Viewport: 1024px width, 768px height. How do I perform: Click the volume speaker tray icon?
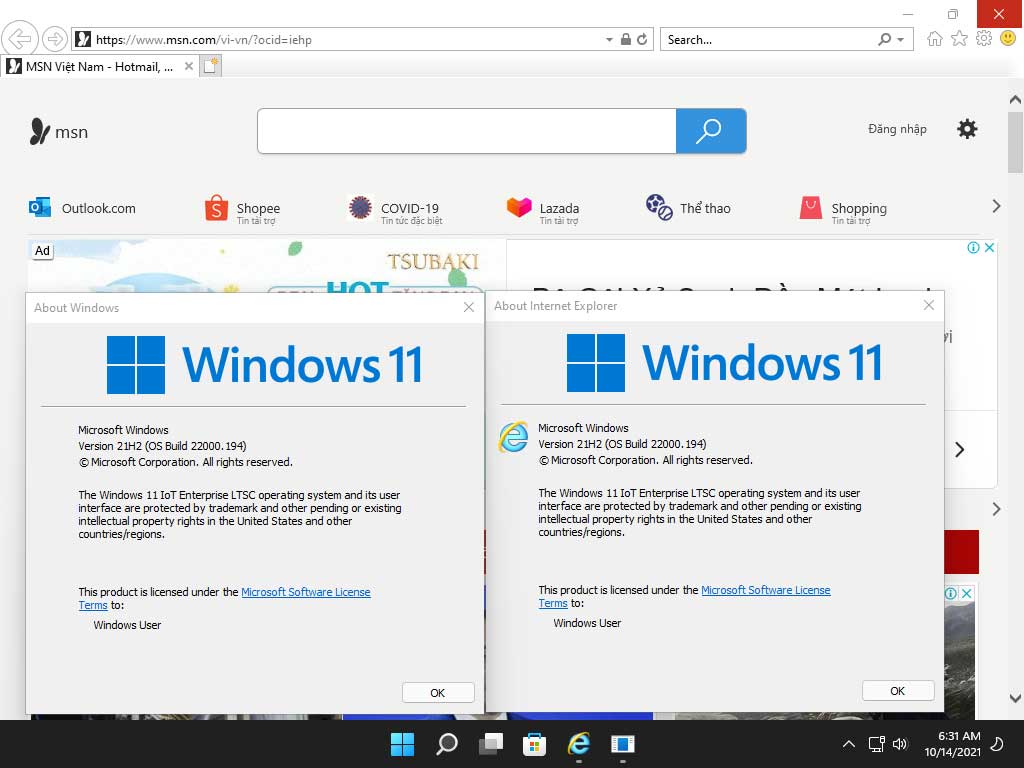[x=900, y=744]
